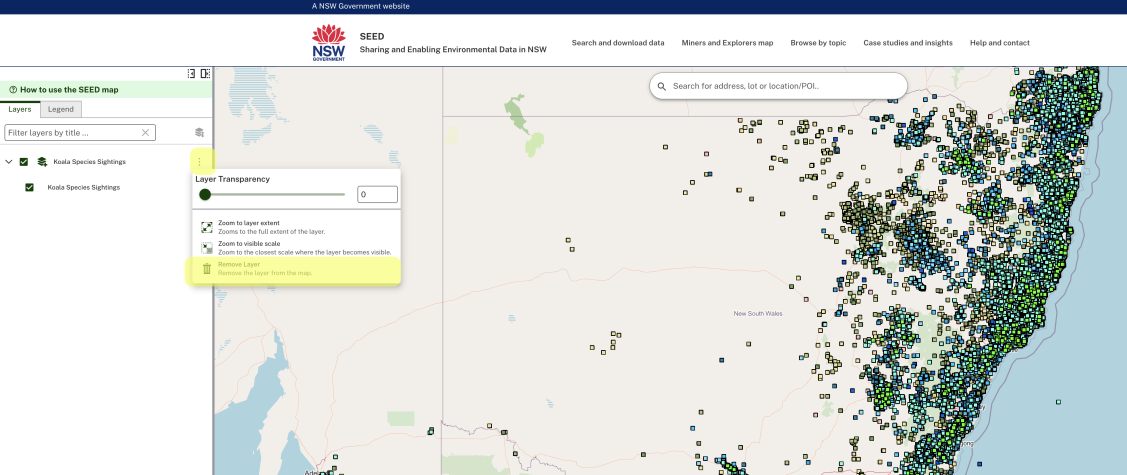The width and height of the screenshot is (1127, 475).
Task: Choose Zoom to layer extent menu entry
Action: 296,227
